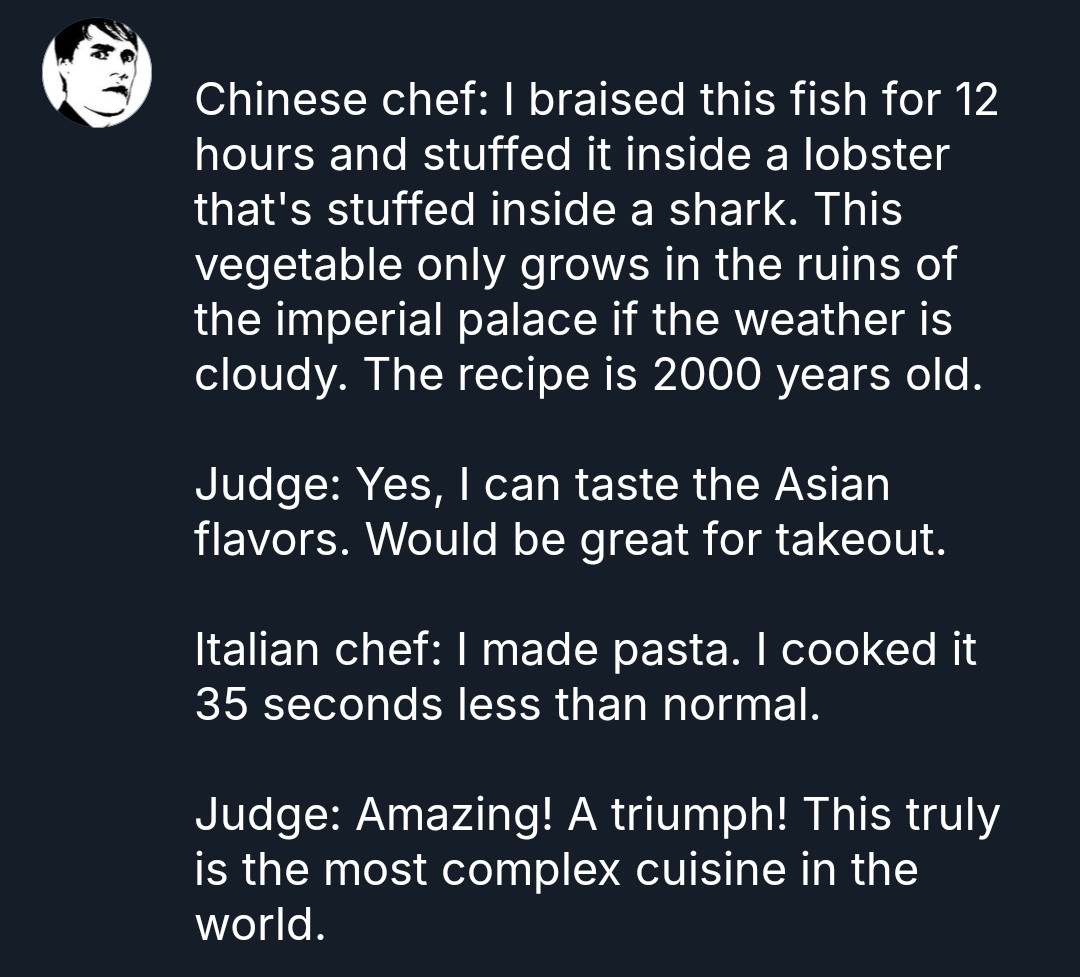Open the poster's profile avatar
Image resolution: width=1080 pixels, height=977 pixels.
point(97,73)
